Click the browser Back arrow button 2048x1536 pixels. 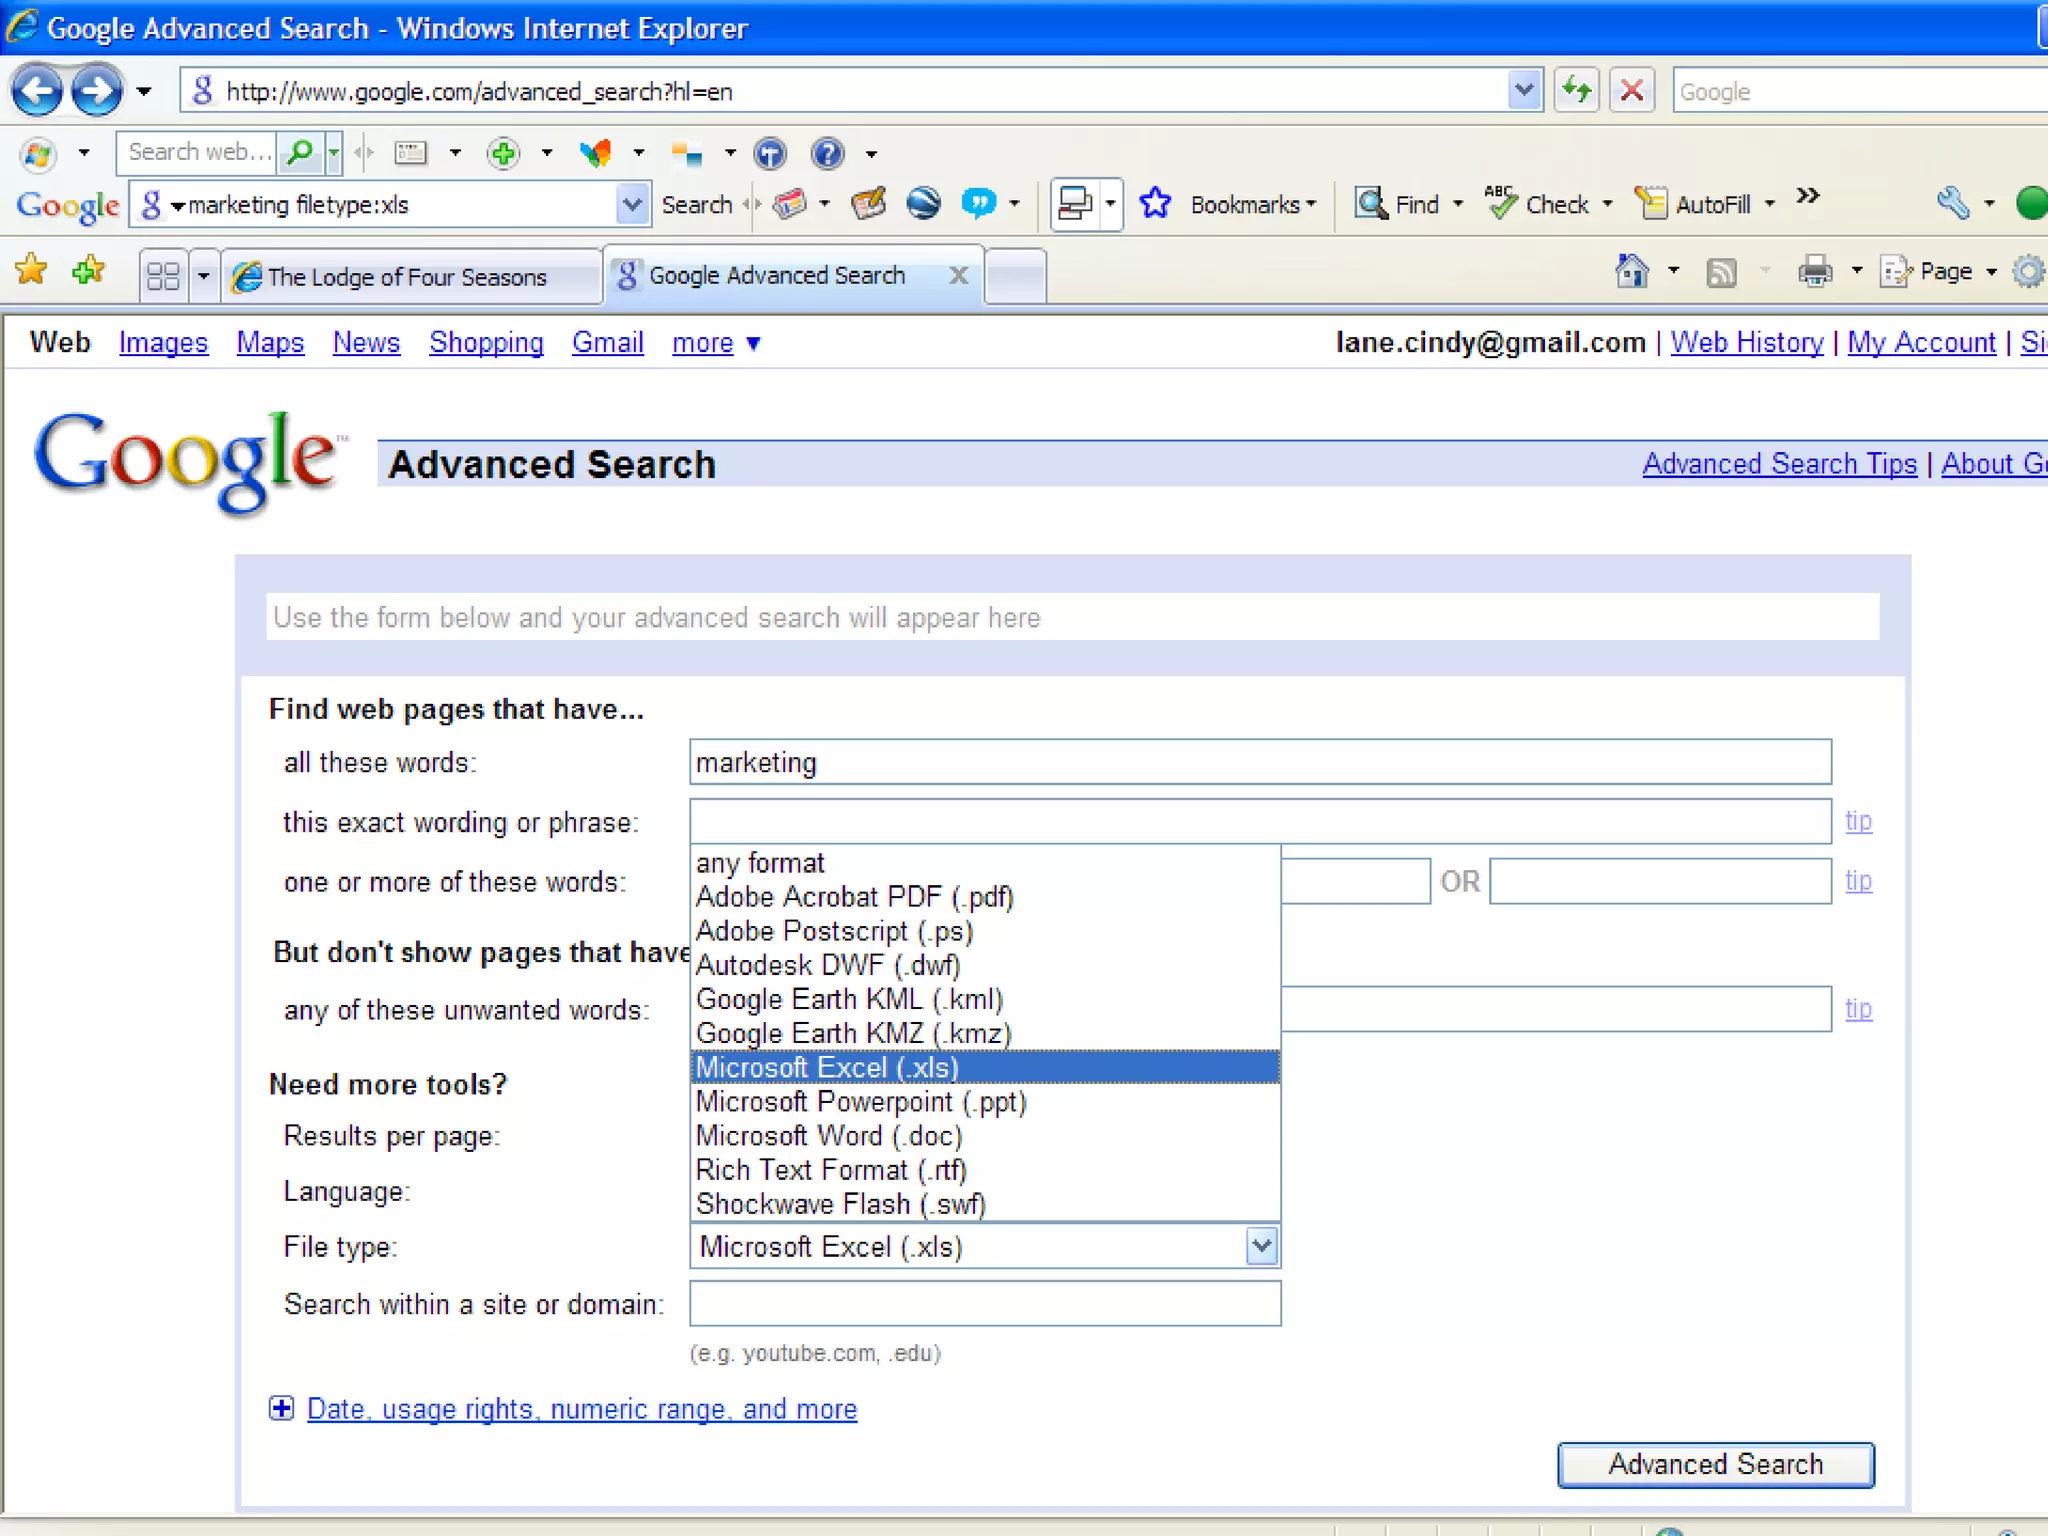point(37,91)
